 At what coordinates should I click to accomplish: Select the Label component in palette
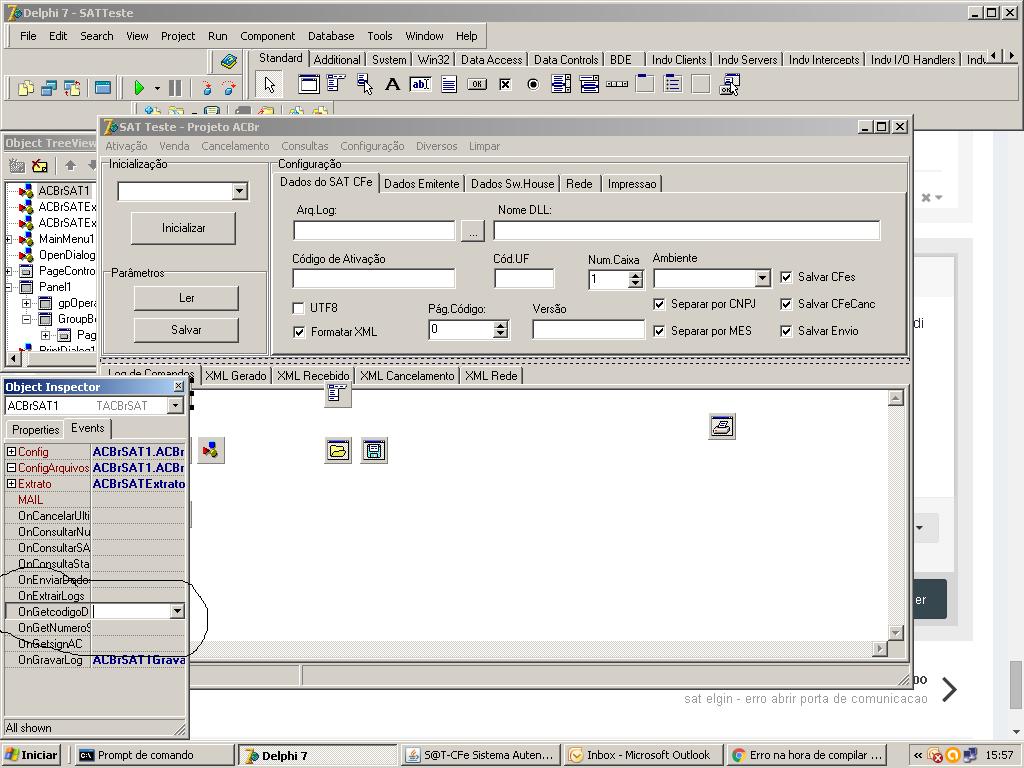[x=392, y=84]
